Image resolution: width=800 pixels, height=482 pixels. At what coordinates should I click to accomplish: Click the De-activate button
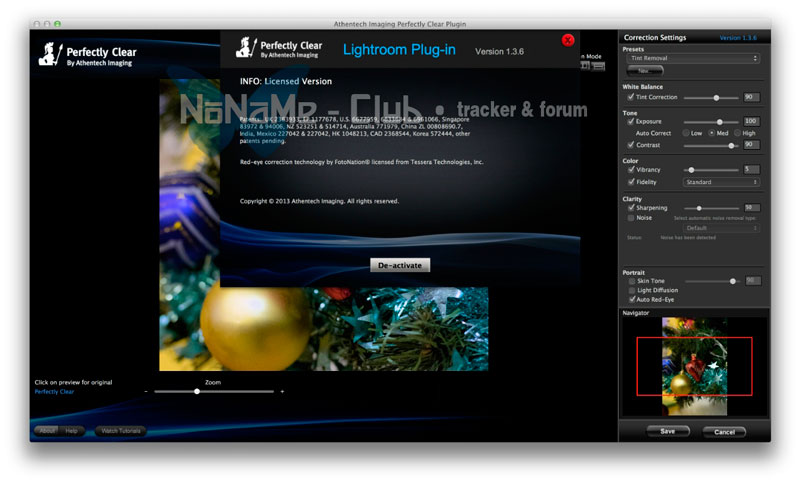[400, 265]
